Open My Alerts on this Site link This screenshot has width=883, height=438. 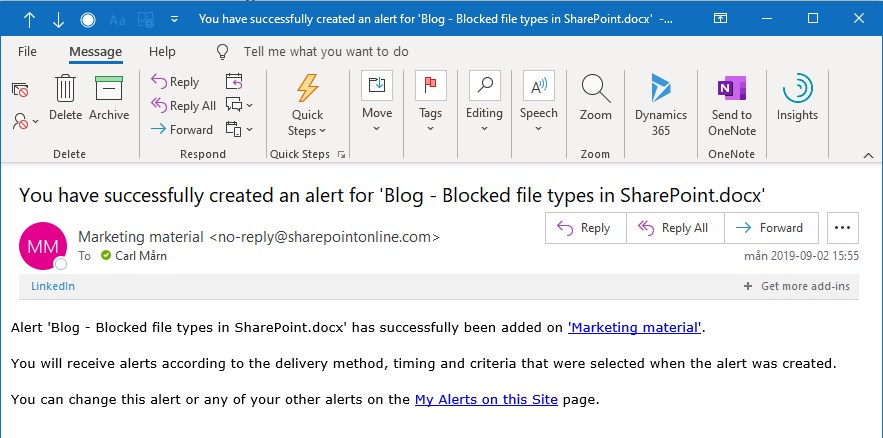coord(486,400)
